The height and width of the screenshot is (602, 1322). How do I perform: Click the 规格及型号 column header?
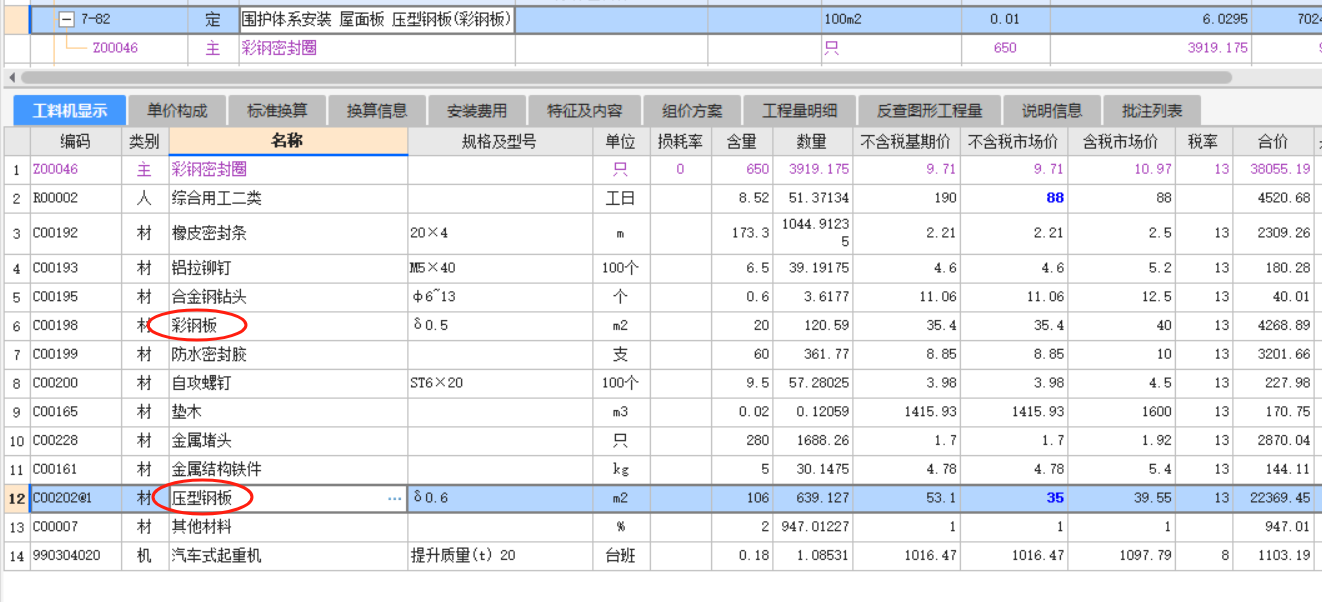499,141
